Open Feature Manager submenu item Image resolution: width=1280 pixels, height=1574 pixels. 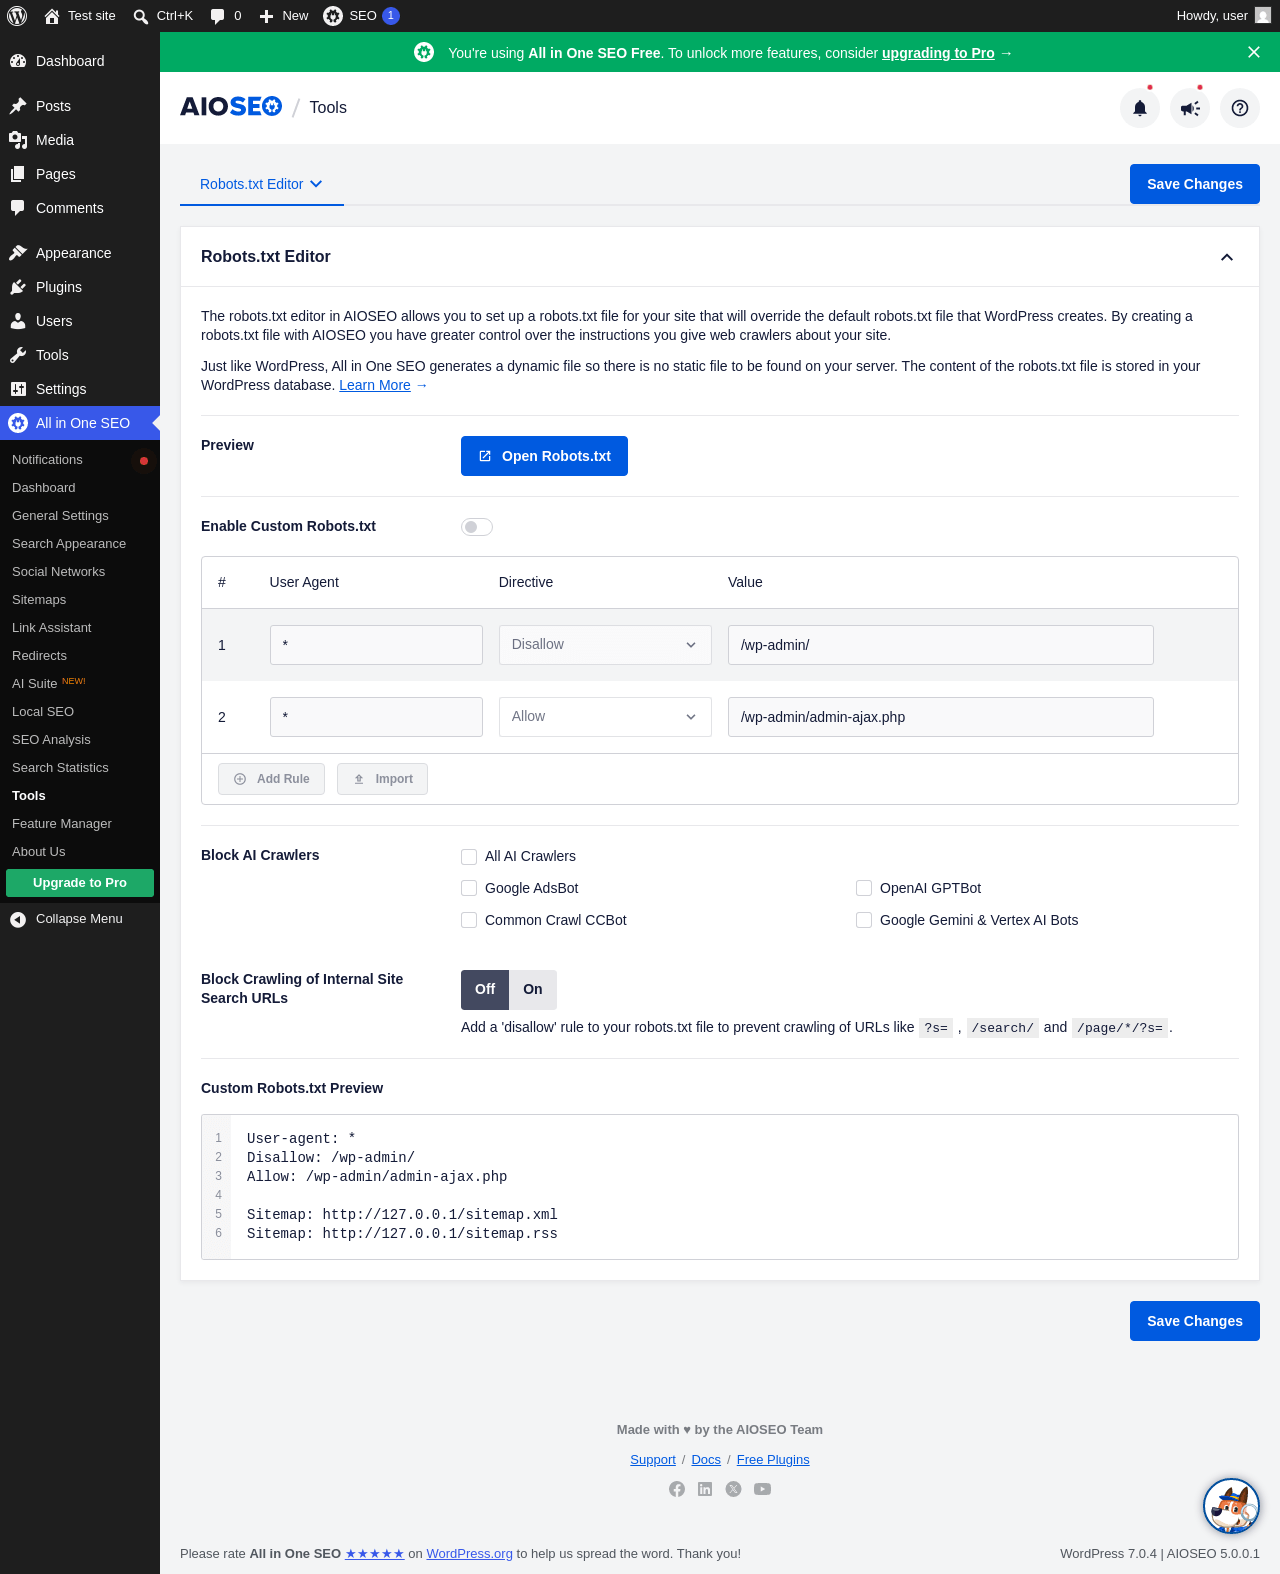click(x=62, y=824)
